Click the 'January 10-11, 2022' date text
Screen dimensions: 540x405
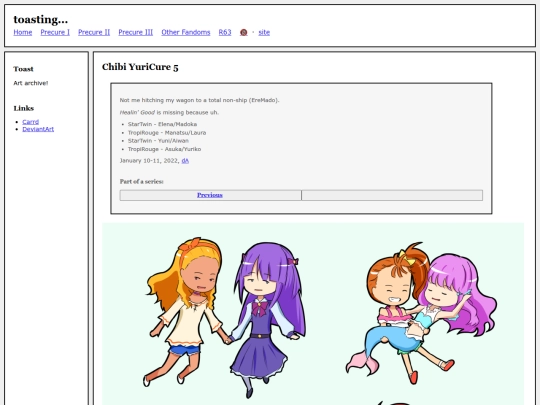click(x=149, y=161)
